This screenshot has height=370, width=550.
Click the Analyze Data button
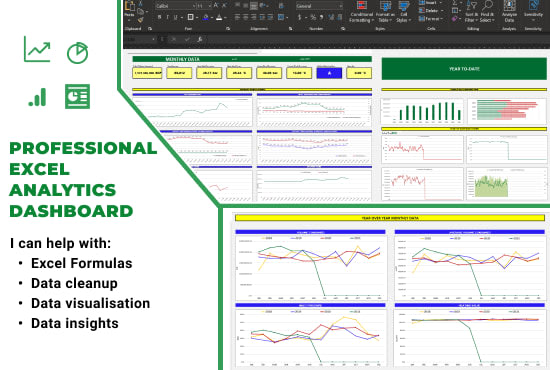(x=509, y=12)
